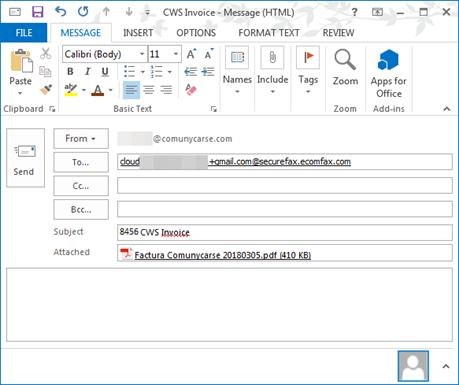Apply bullet list

tap(129, 71)
